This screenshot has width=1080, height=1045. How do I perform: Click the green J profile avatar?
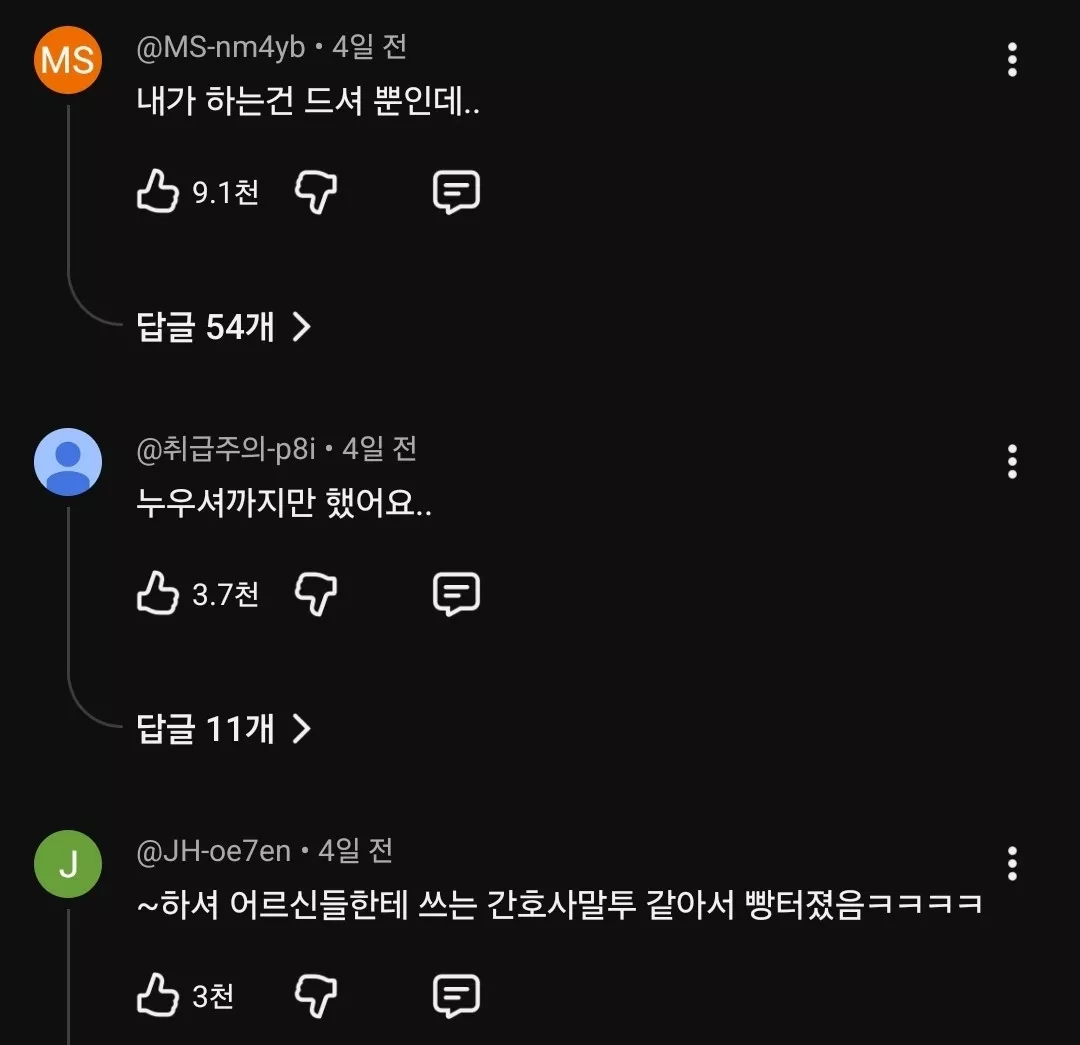(x=68, y=864)
